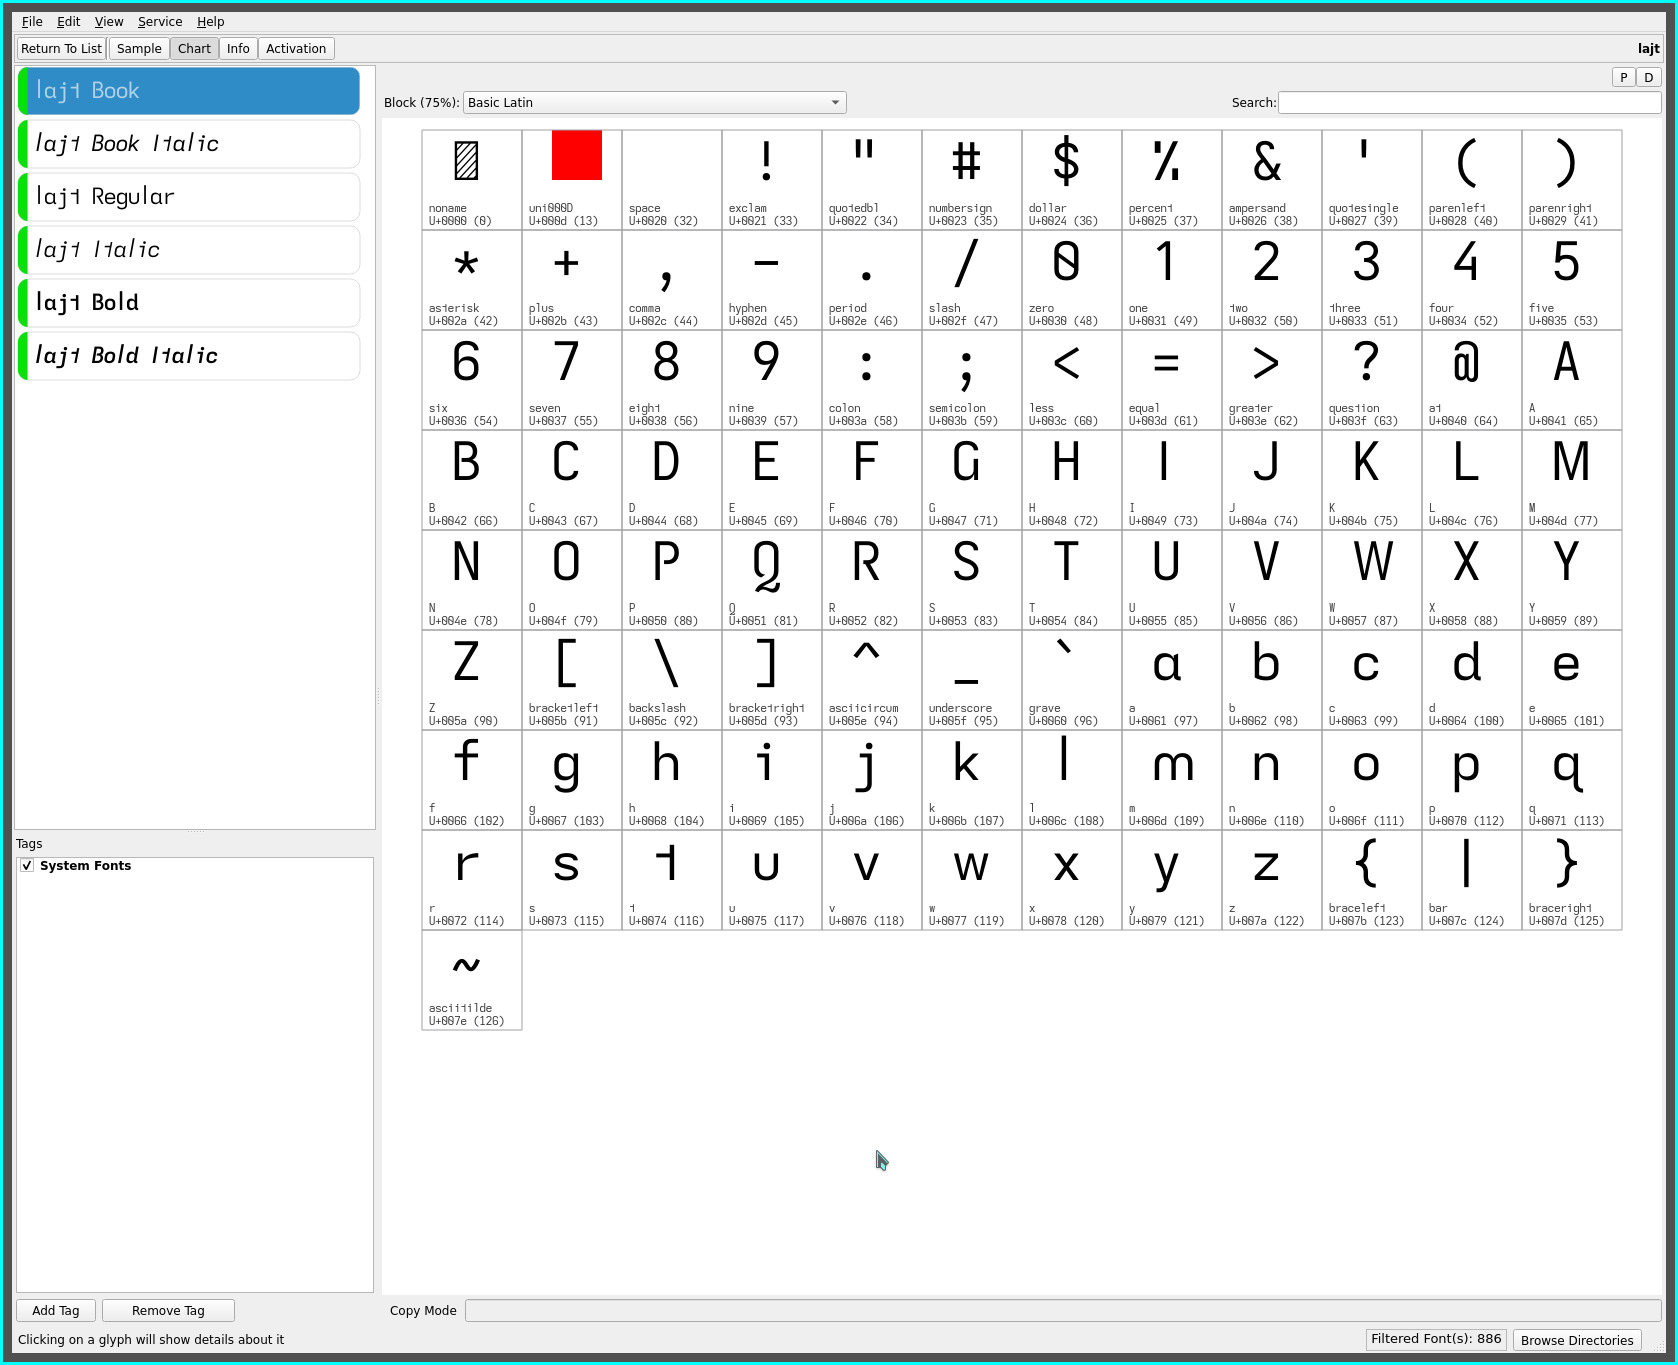Click the noname glyph U+0000
This screenshot has height=1365, width=1678.
(472, 180)
